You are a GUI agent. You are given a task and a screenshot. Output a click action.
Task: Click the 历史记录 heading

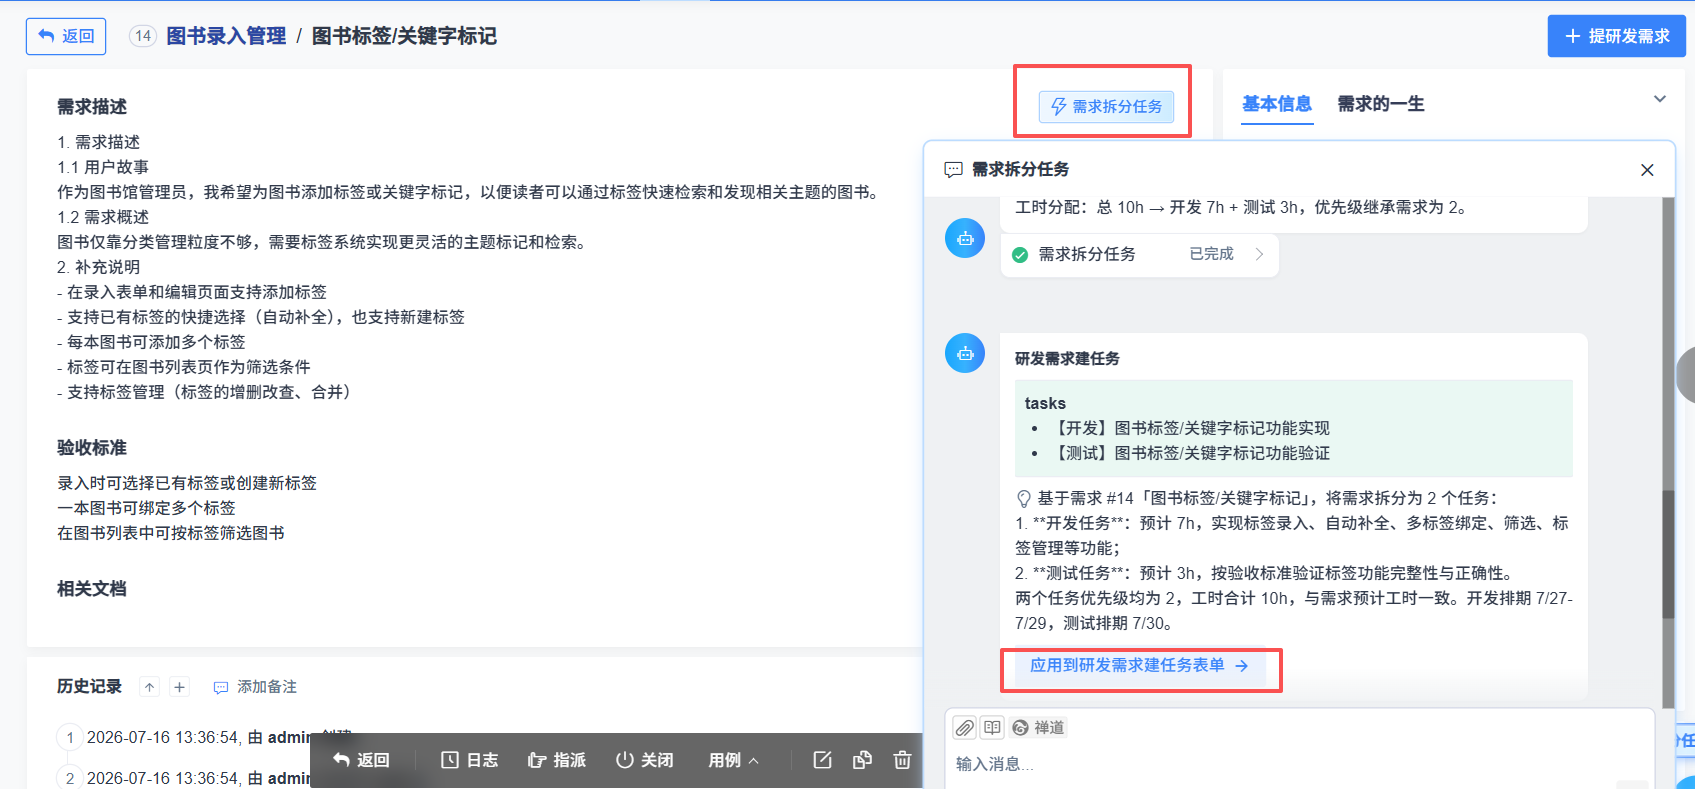(x=89, y=686)
